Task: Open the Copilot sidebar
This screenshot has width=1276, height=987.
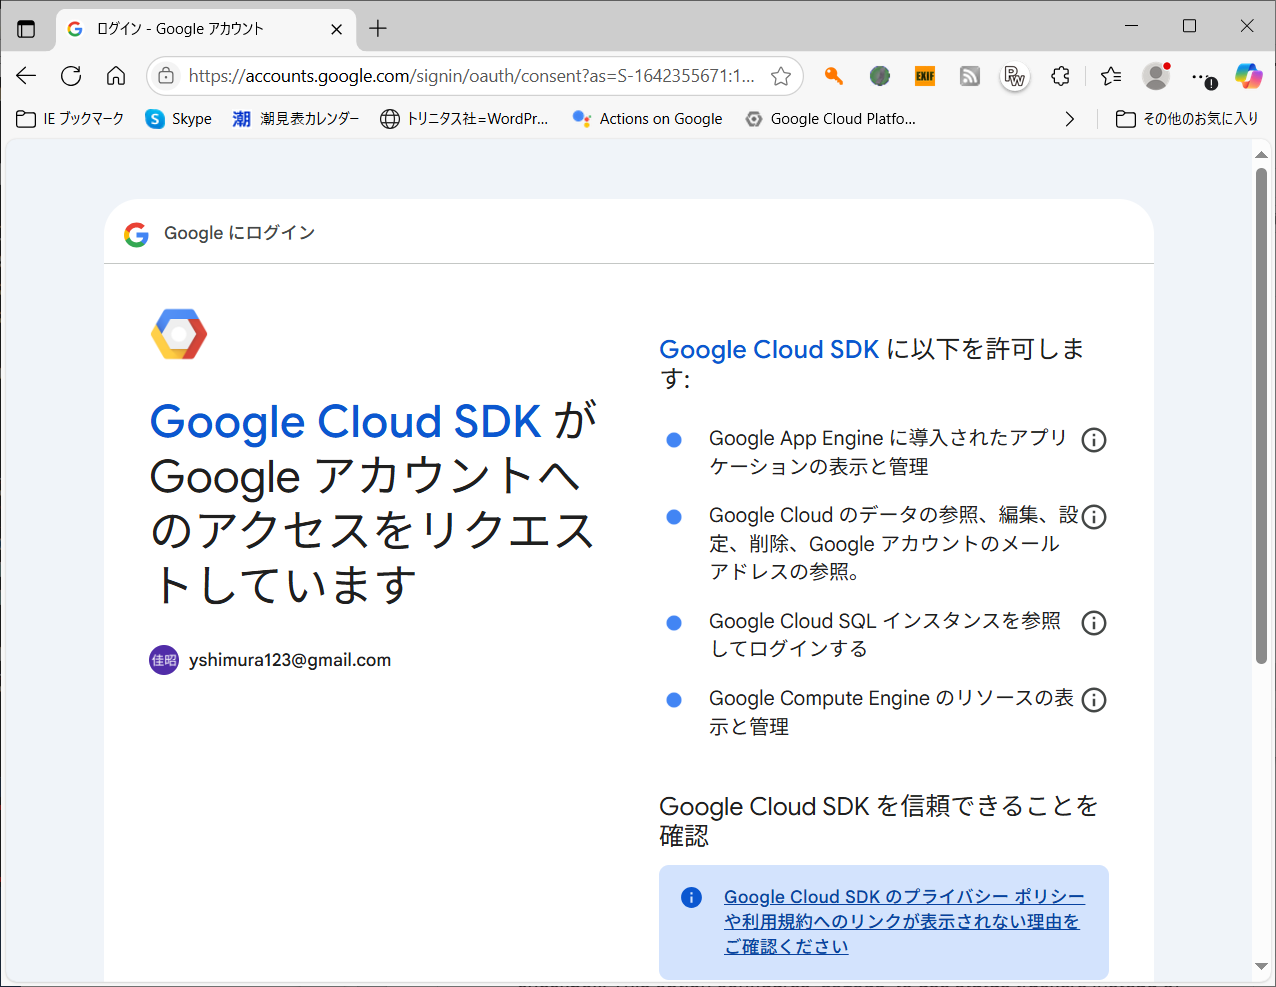Action: (1248, 76)
